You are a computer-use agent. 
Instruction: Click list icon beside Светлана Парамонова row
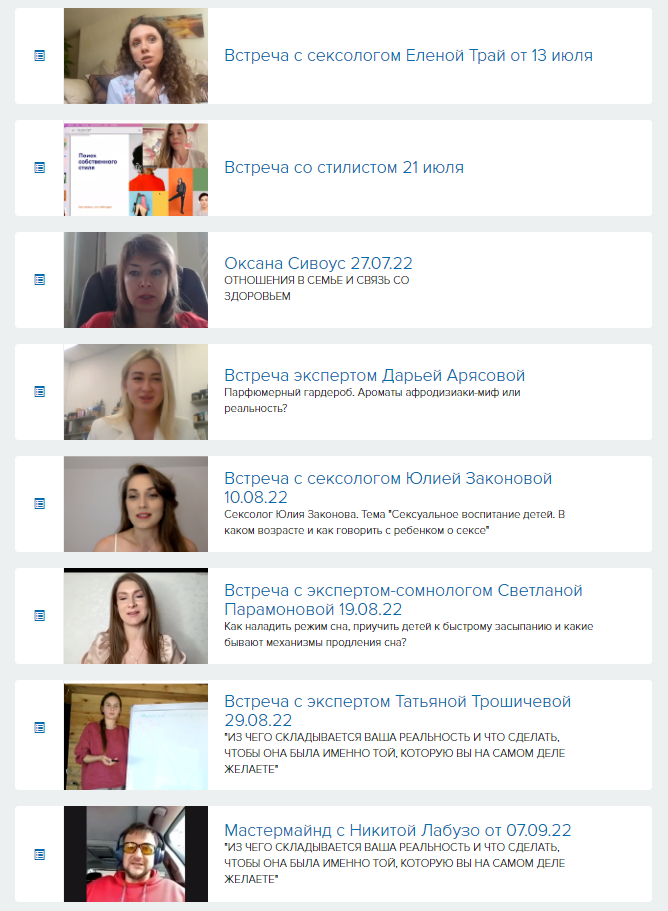pyautogui.click(x=39, y=616)
